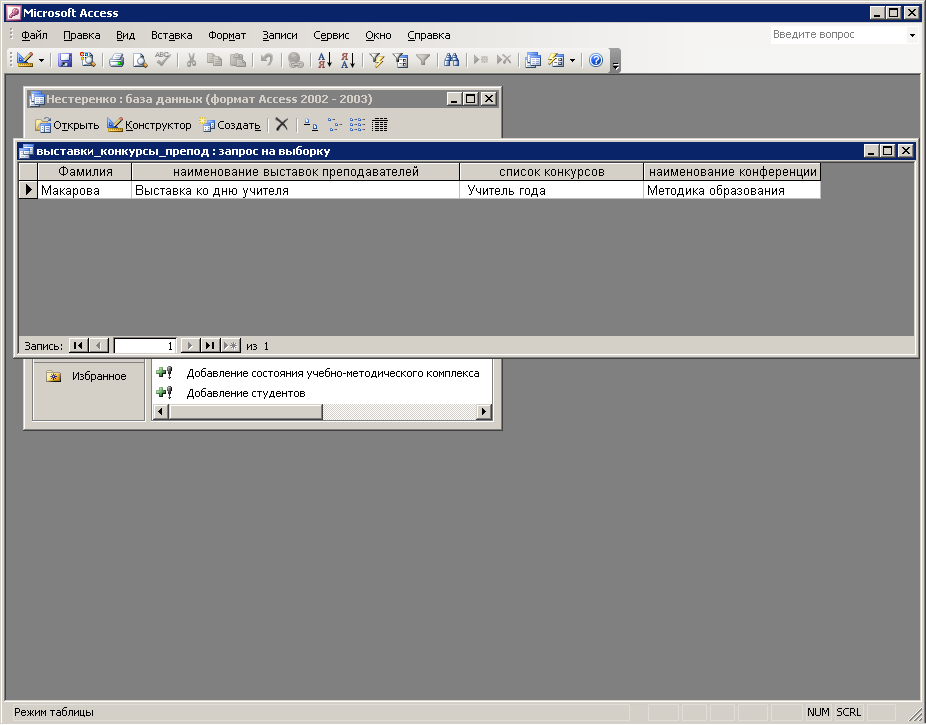This screenshot has height=725, width=926.
Task: Open the Избранное group
Action: tap(87, 376)
